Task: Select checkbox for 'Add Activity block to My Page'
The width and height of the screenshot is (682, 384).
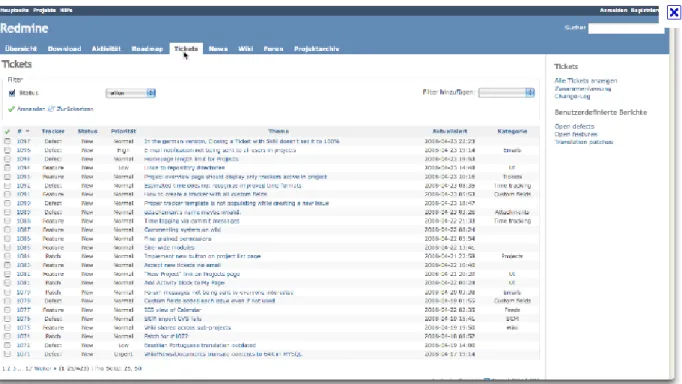Action: pyautogui.click(x=7, y=283)
